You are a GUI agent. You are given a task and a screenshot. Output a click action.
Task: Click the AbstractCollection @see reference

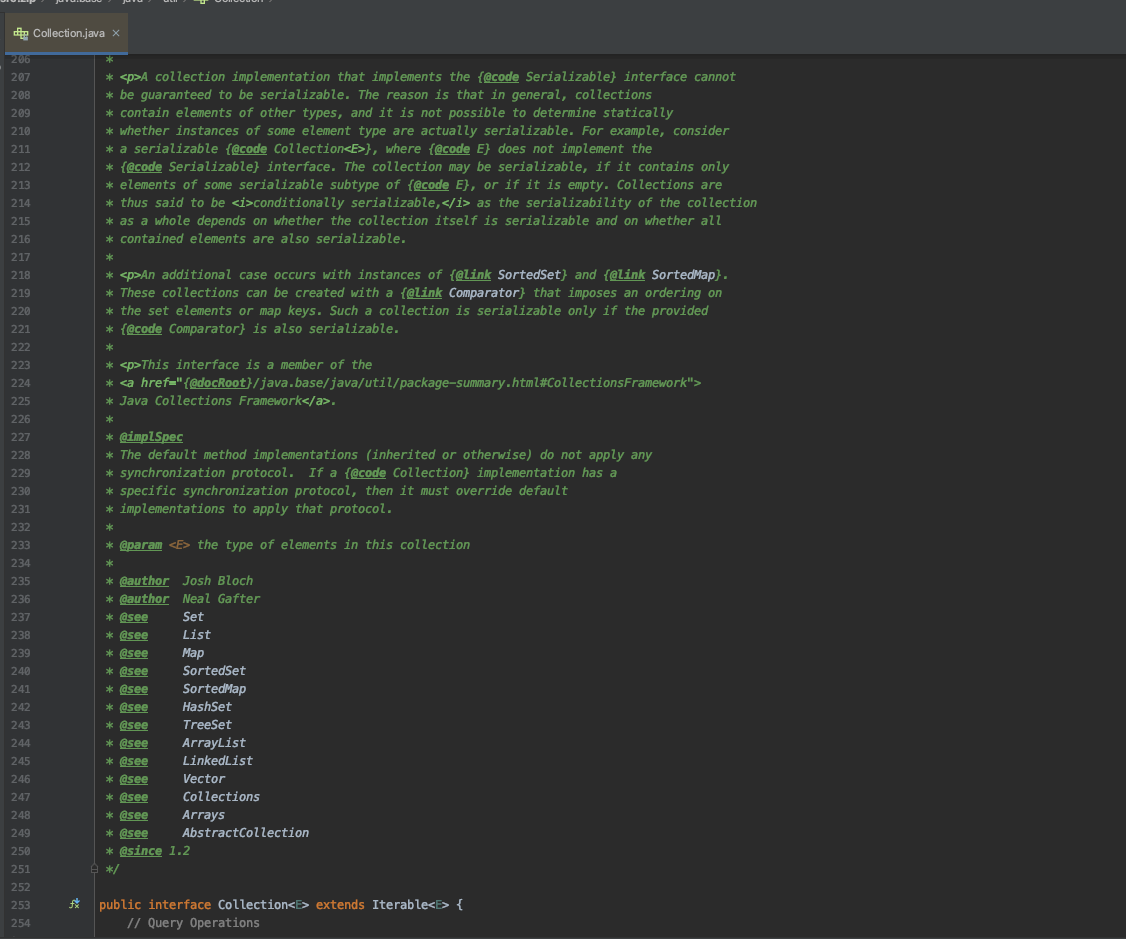pyautogui.click(x=245, y=833)
